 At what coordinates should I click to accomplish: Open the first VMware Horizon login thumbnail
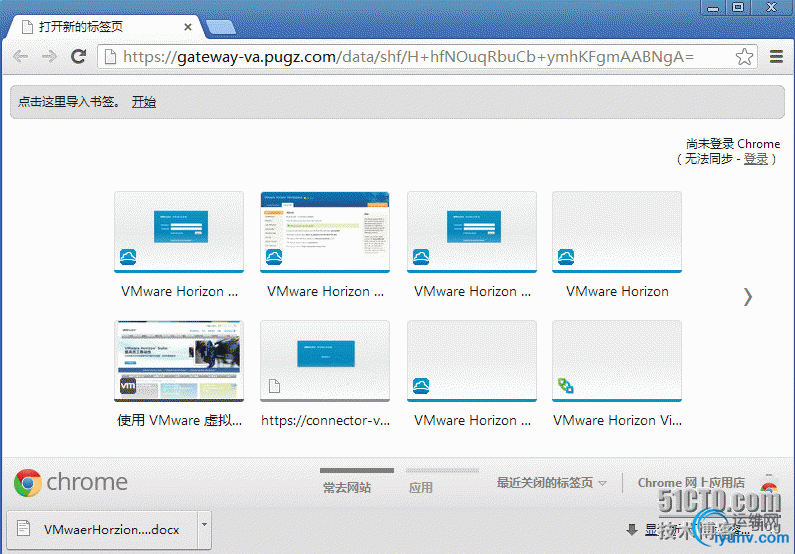pyautogui.click(x=179, y=232)
